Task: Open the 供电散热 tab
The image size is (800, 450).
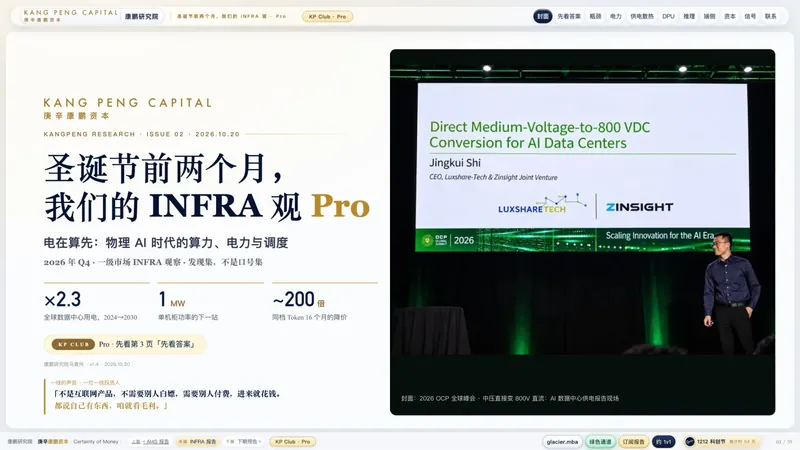Action: 642,16
